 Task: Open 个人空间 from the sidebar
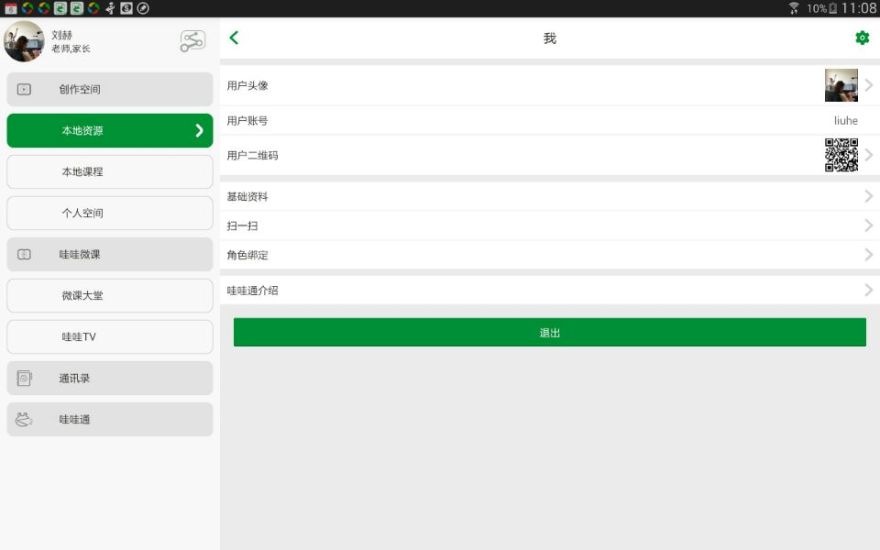pyautogui.click(x=110, y=213)
